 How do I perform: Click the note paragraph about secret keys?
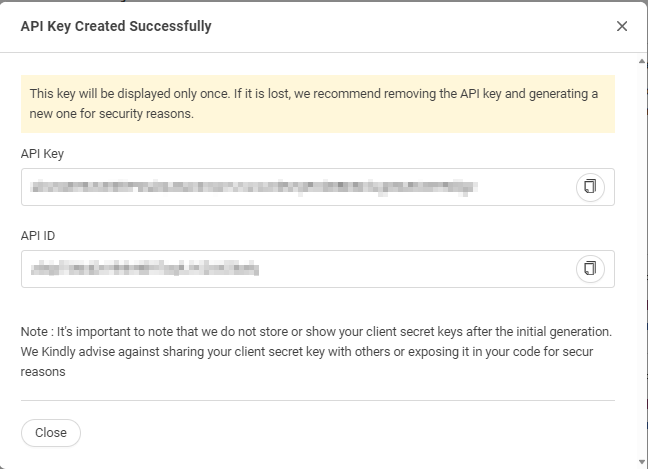click(x=317, y=352)
